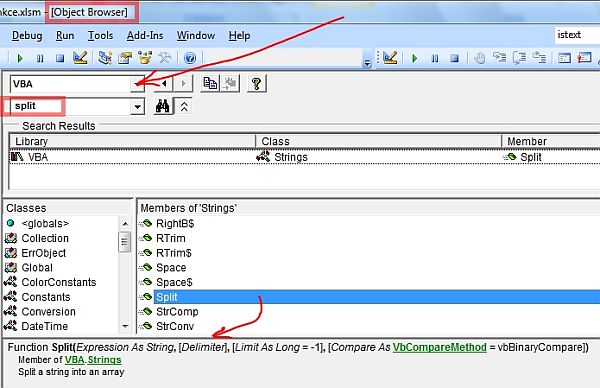600x388 pixels.
Task: Click Go Back arrow in Object Browser
Action: point(164,83)
